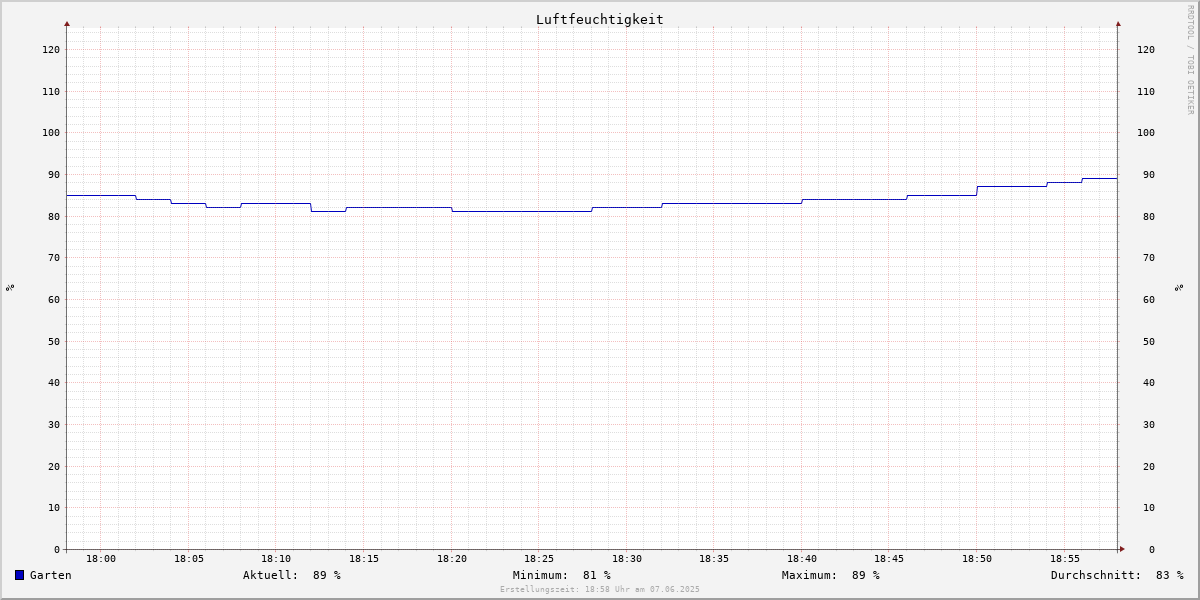Click the 'Minimum: 81 %' value
1200x600 pixels.
tap(562, 575)
